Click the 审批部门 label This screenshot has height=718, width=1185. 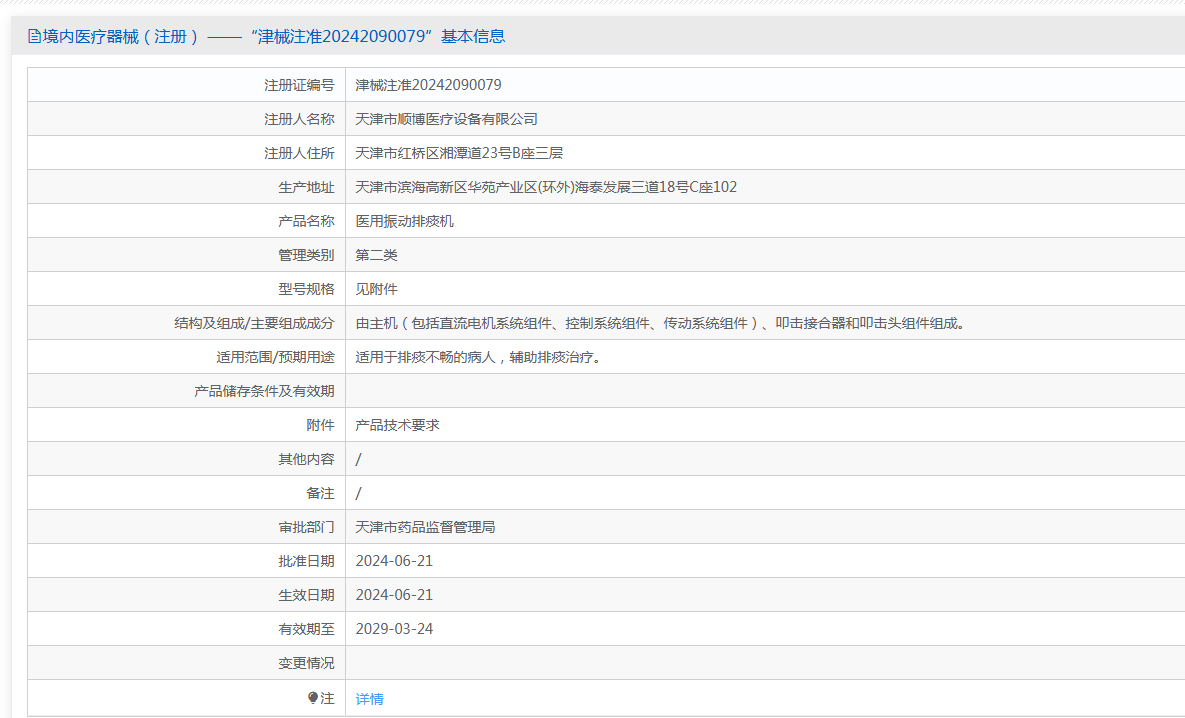click(306, 528)
